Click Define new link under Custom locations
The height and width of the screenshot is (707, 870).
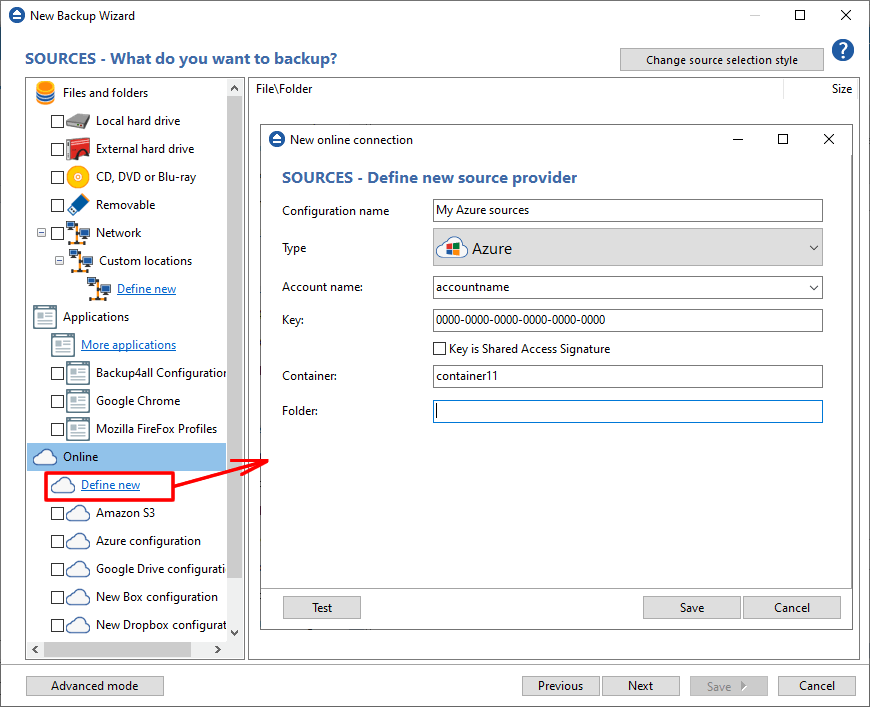(x=146, y=289)
